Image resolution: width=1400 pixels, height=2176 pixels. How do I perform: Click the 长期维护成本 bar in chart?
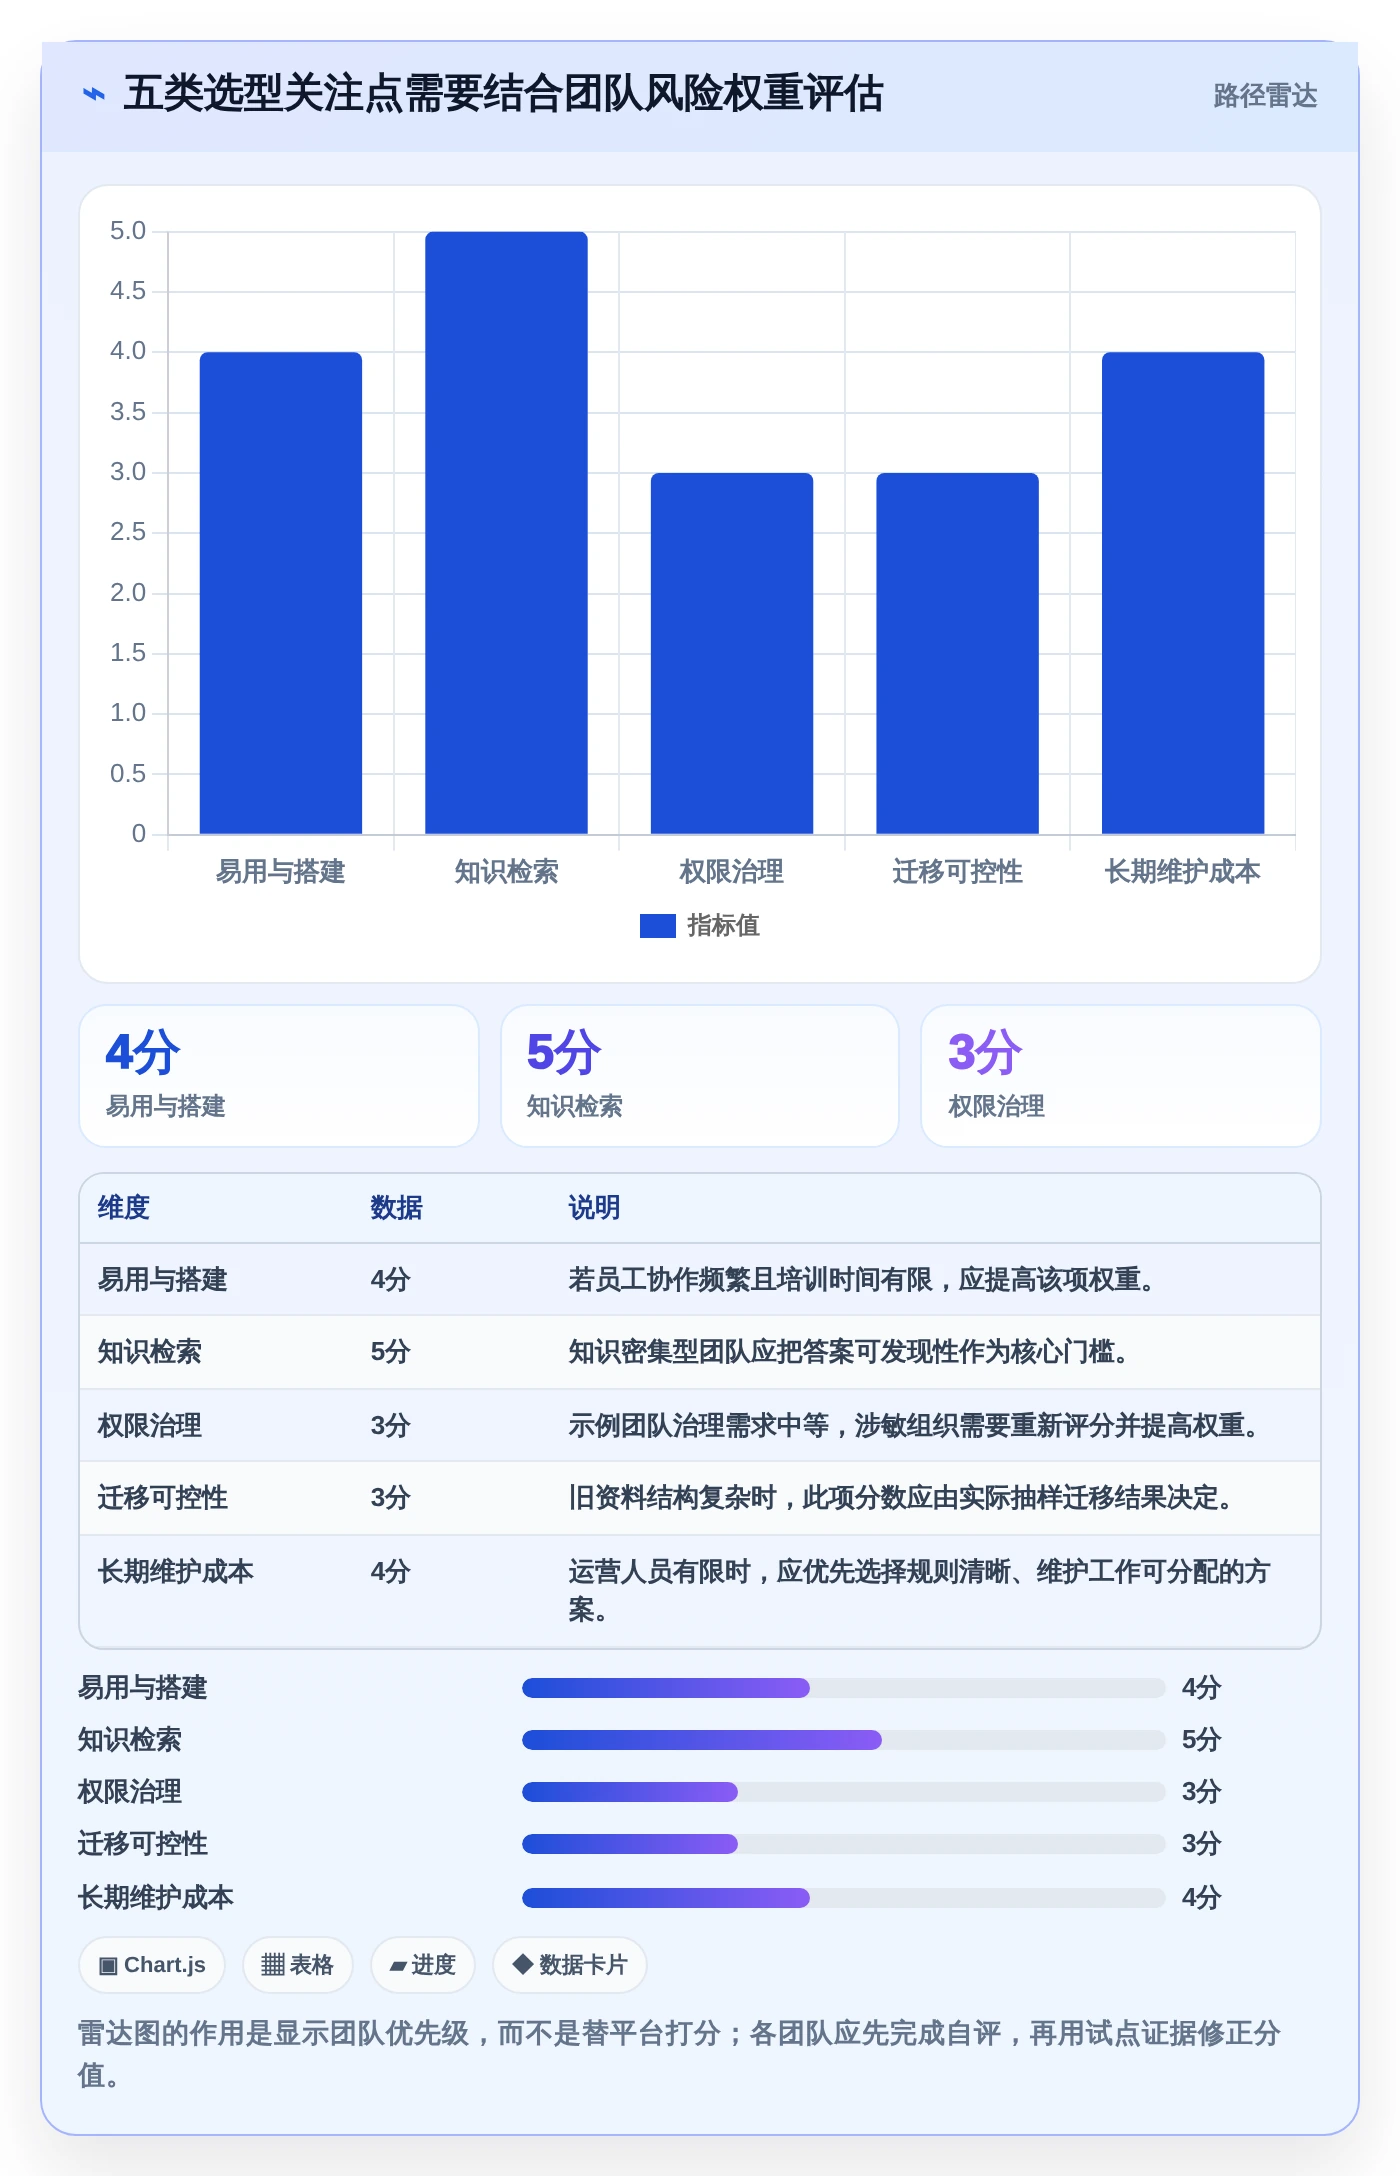pos(1183,592)
